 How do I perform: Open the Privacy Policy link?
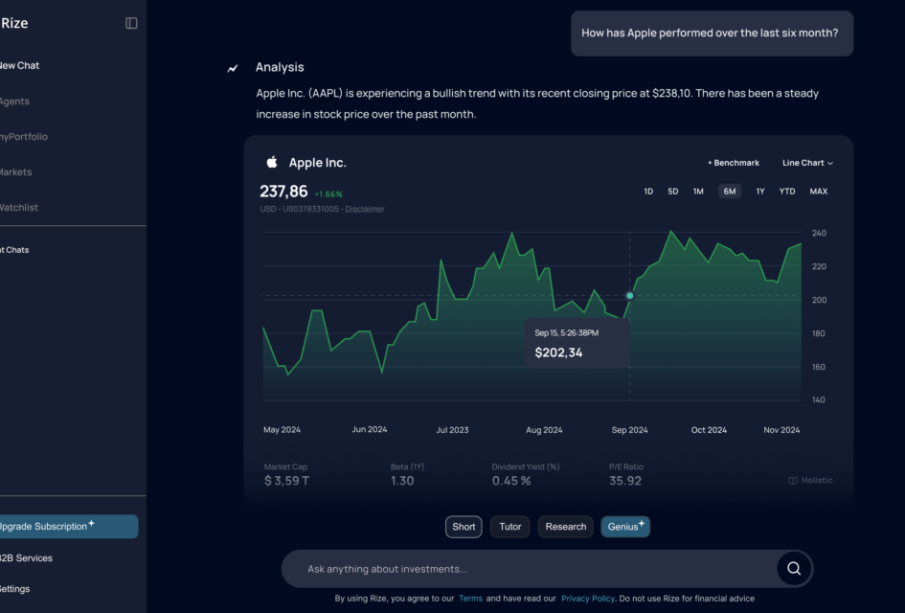(587, 598)
